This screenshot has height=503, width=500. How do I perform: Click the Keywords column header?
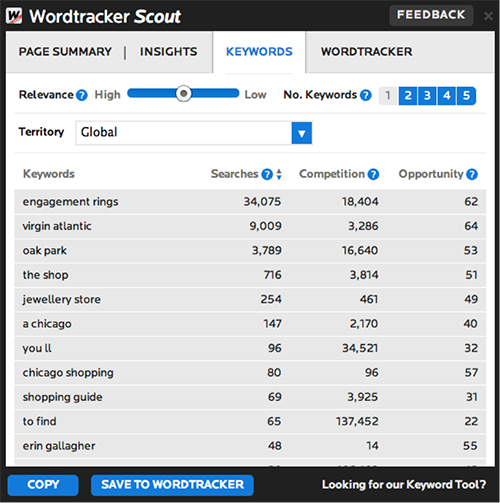pyautogui.click(x=49, y=174)
